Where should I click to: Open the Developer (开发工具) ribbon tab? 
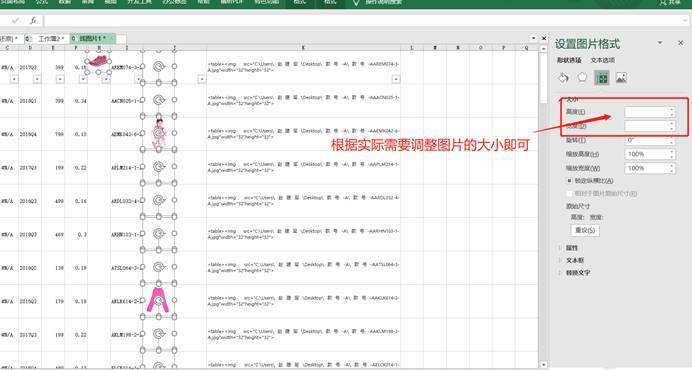139,2
